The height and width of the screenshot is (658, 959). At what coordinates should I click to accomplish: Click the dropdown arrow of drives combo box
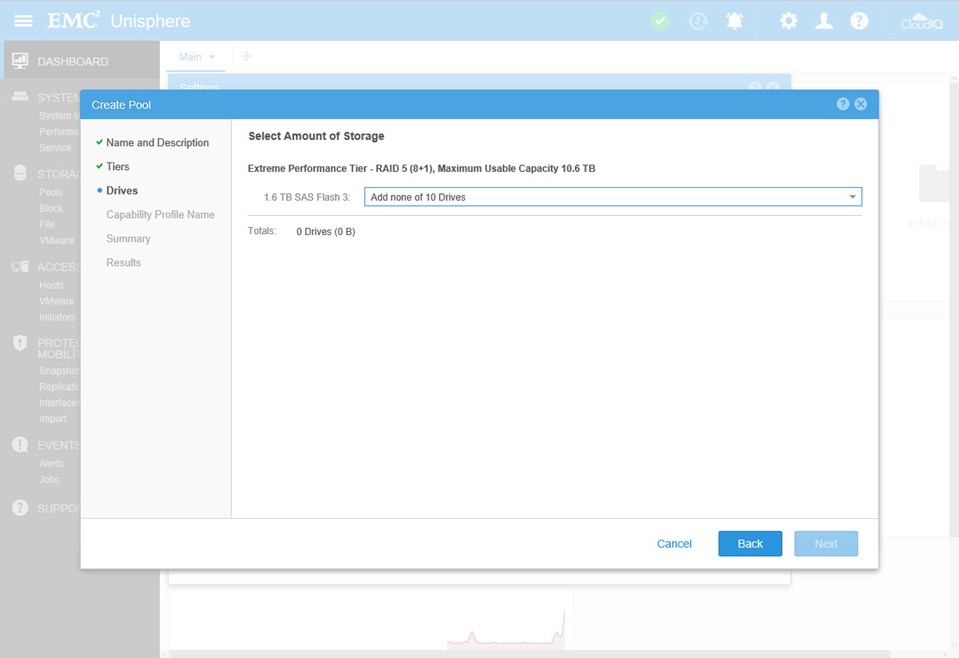point(852,197)
